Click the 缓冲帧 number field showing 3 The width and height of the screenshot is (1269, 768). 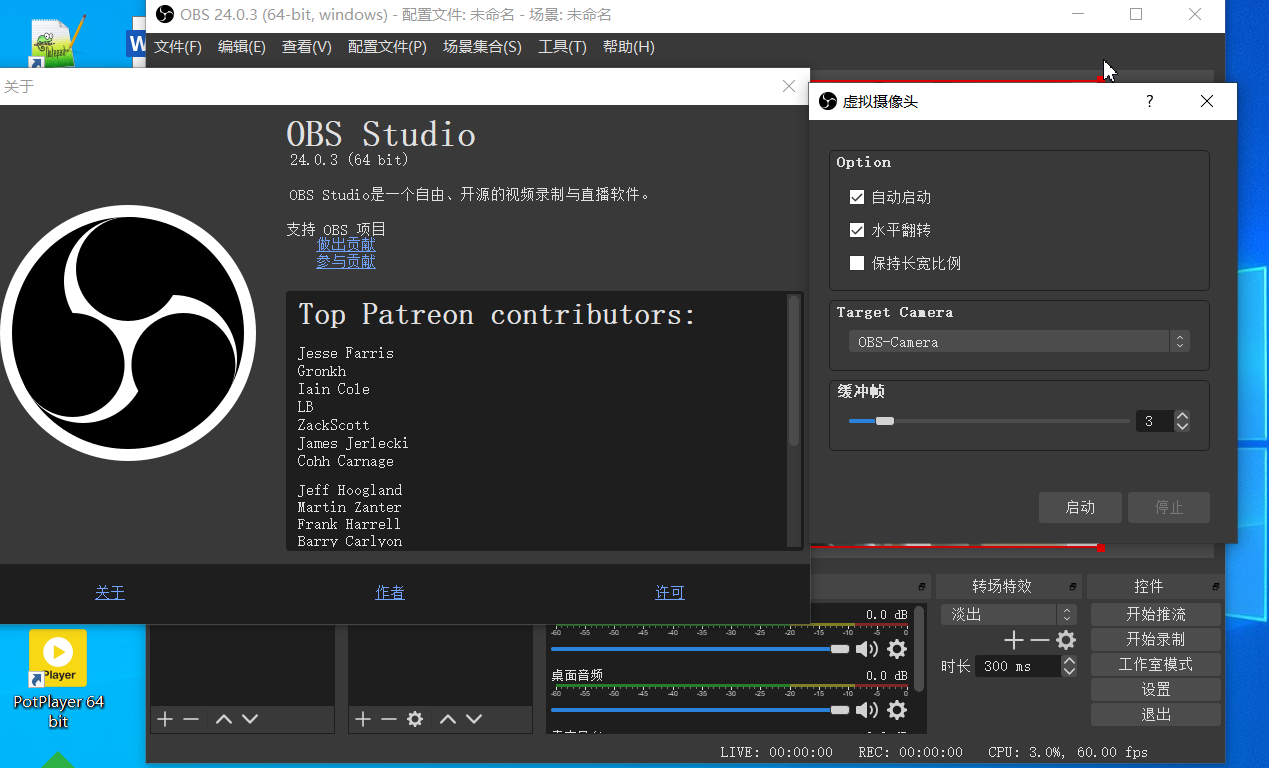click(x=1155, y=421)
